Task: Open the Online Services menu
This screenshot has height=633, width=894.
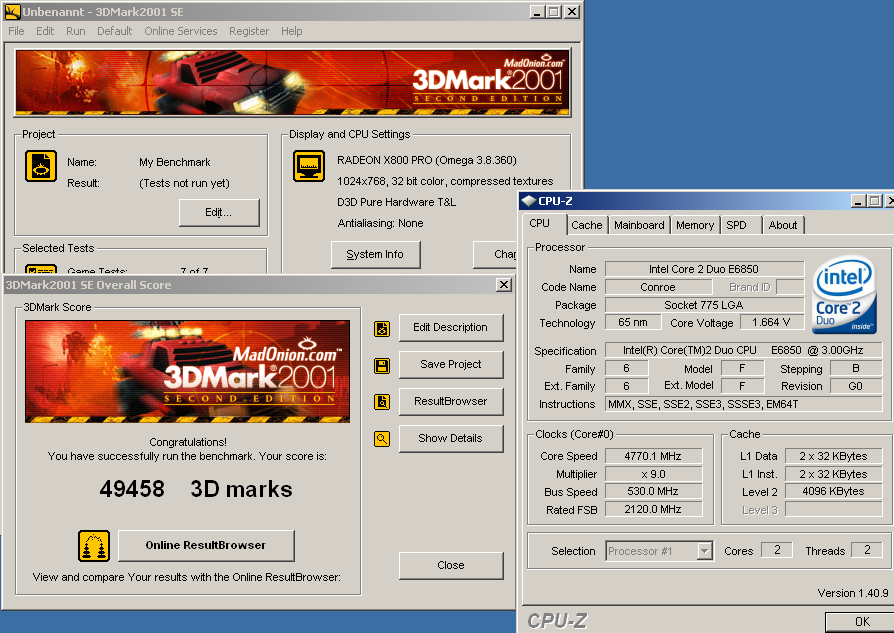Action: 180,31
